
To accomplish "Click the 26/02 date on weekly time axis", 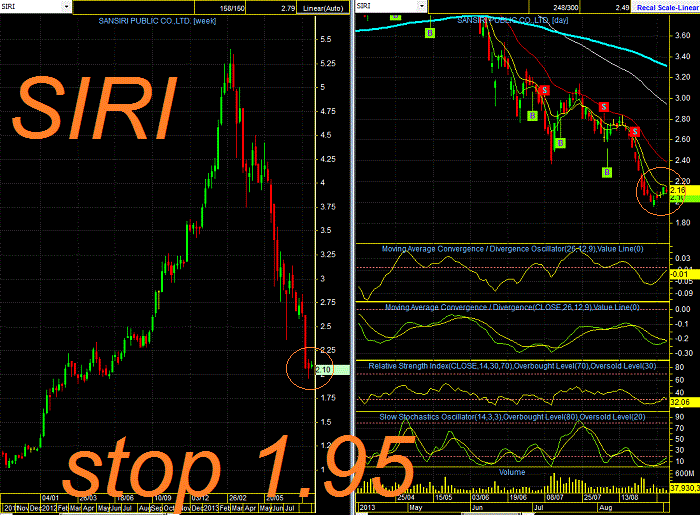I will [237, 498].
